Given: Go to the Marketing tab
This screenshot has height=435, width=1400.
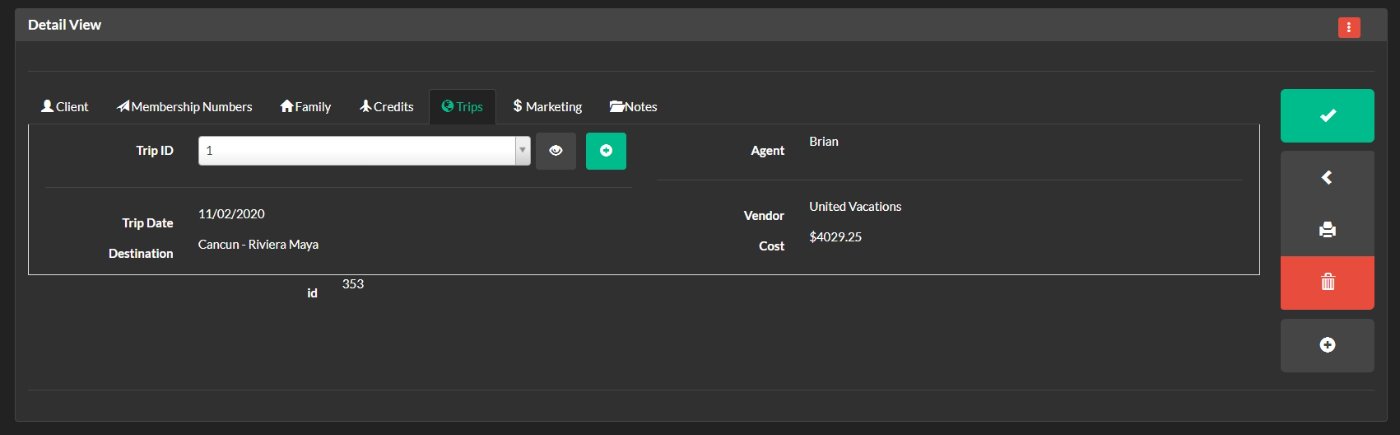Looking at the screenshot, I should pos(547,107).
